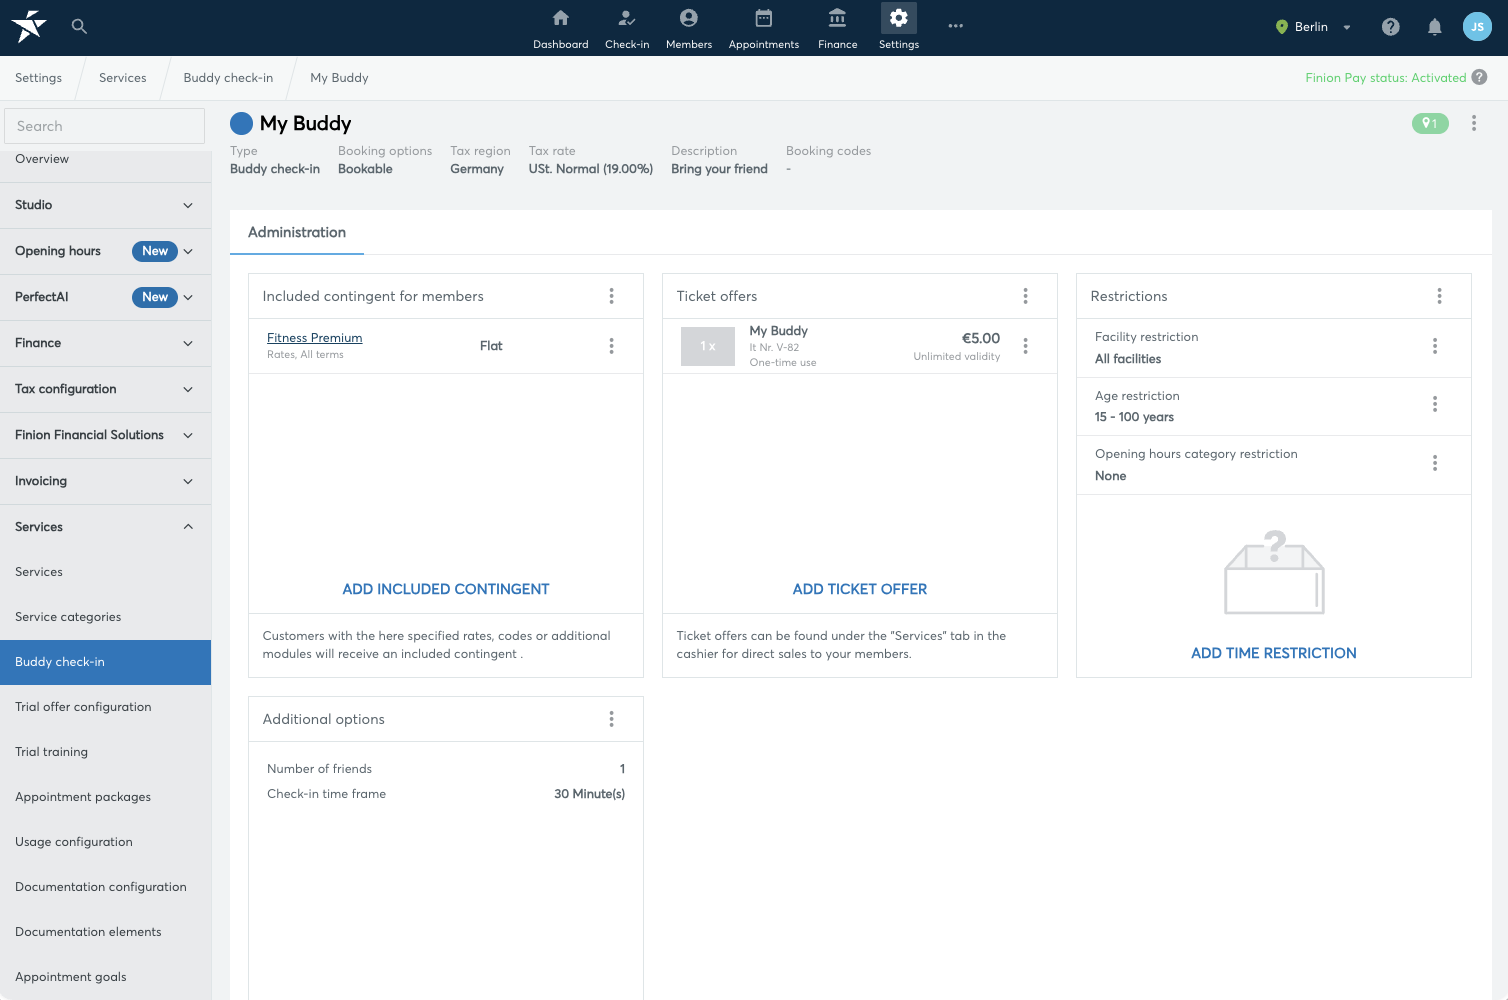This screenshot has width=1508, height=1000.
Task: Expand the PerfectAI sidebar section
Action: [x=105, y=297]
